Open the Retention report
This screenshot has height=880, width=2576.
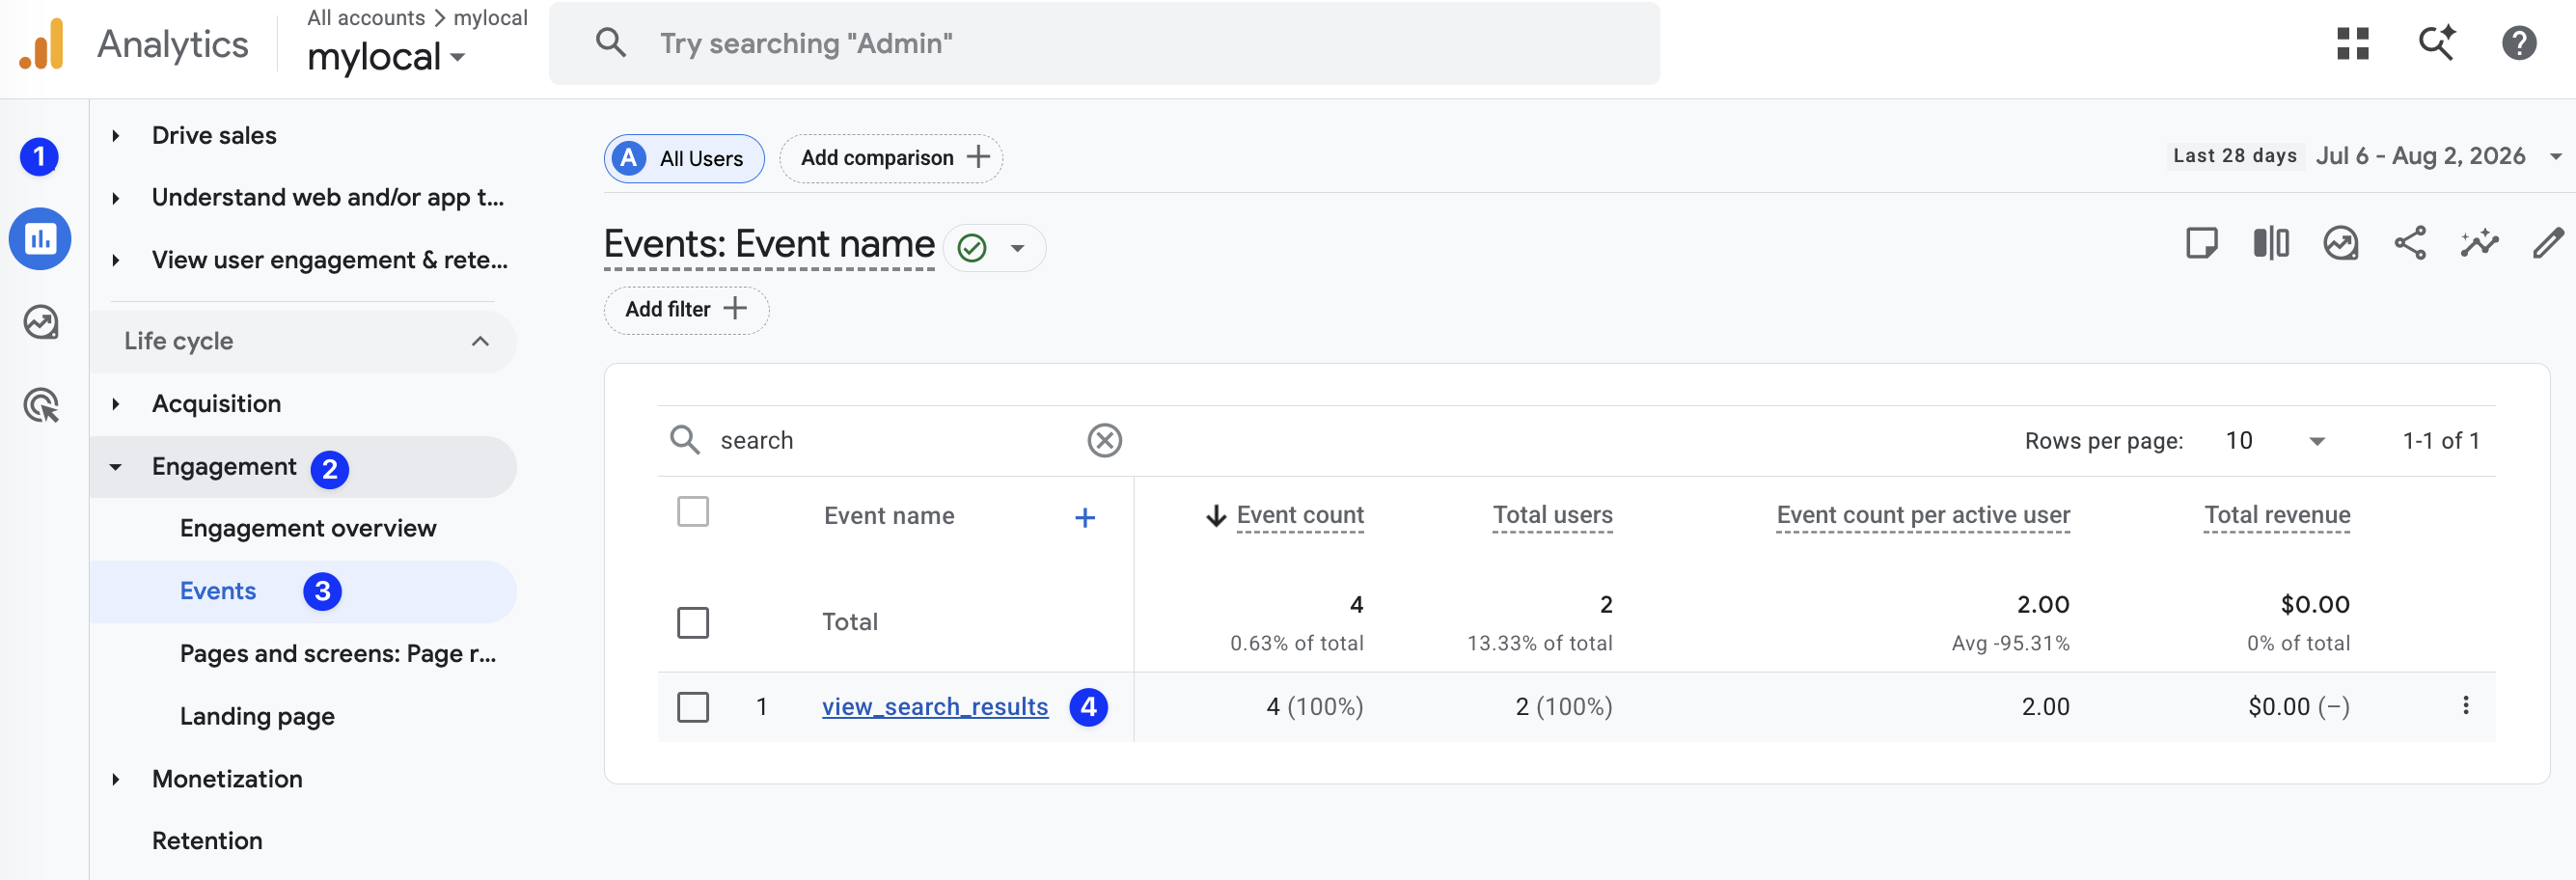click(x=207, y=840)
